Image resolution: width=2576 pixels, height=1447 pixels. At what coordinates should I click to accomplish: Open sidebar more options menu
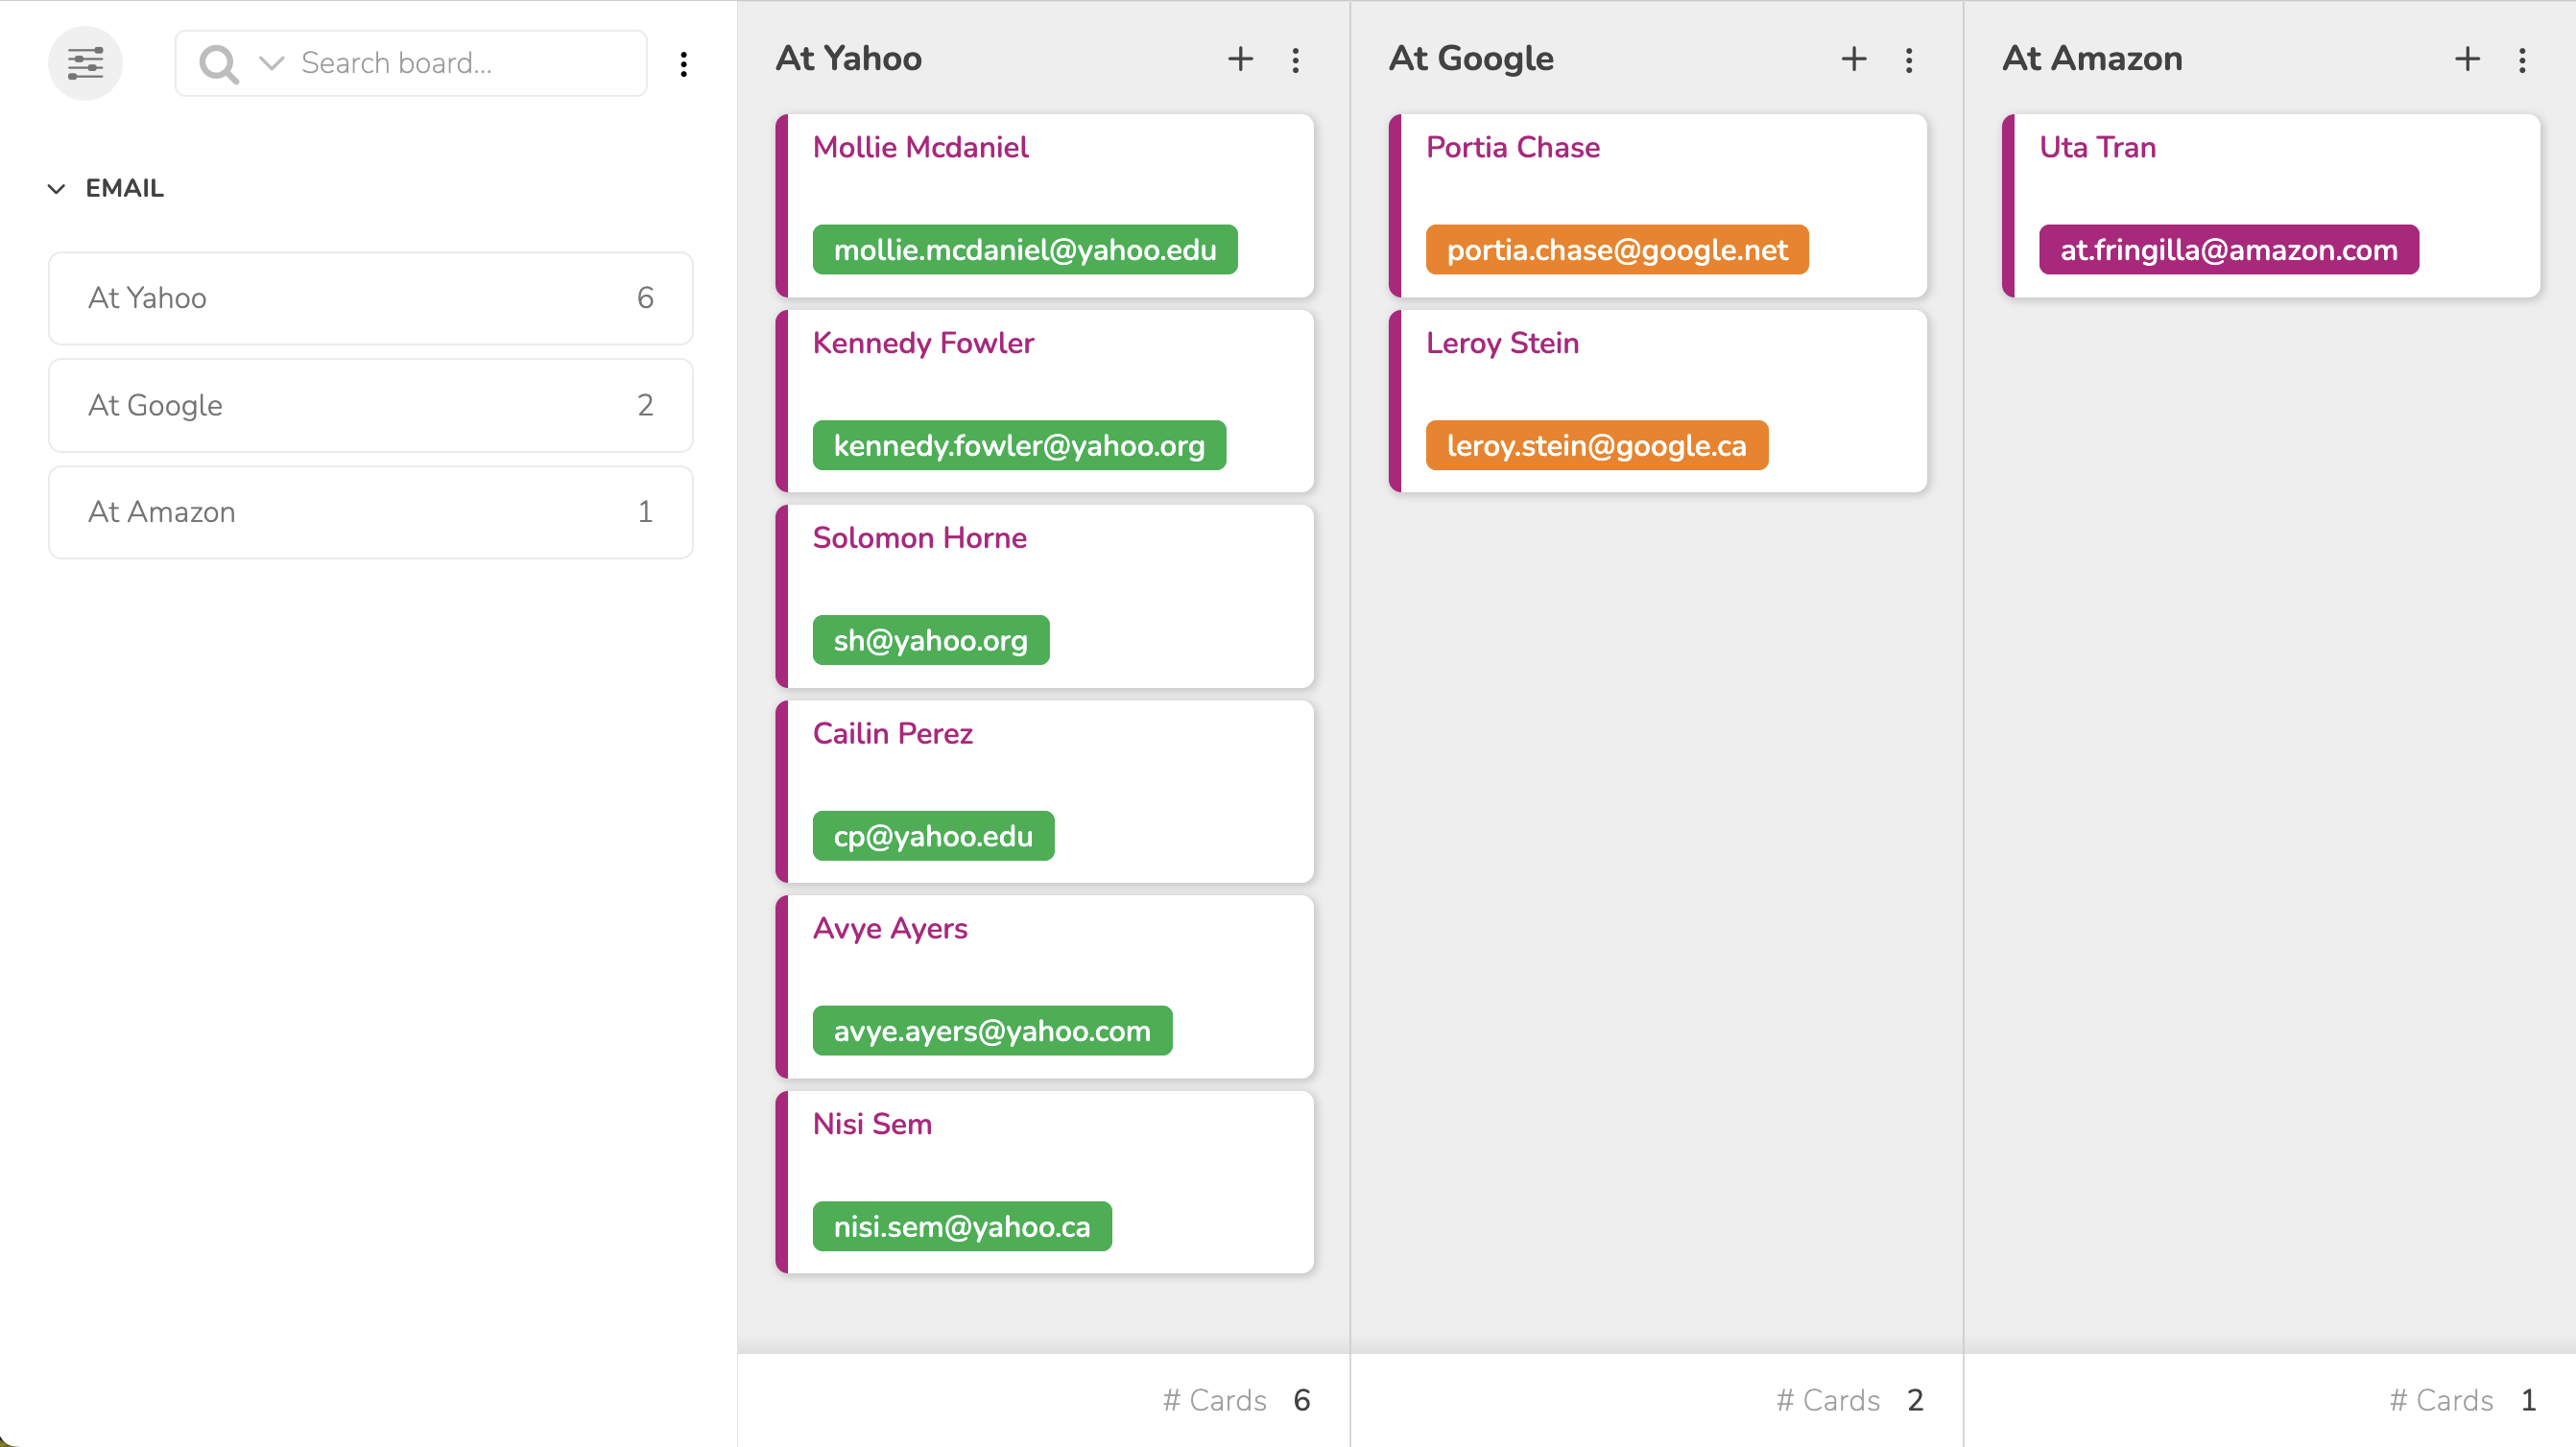tap(684, 64)
